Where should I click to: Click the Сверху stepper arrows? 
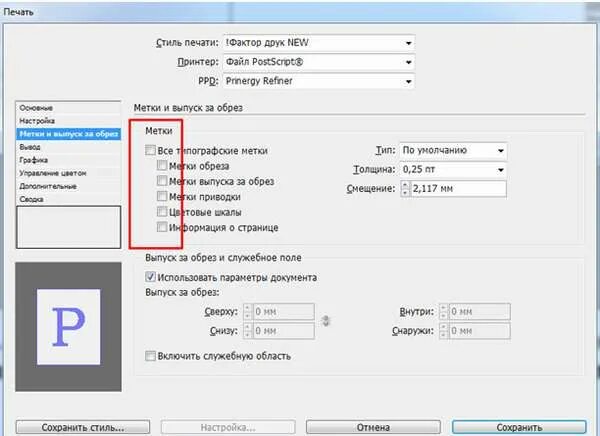point(248,312)
